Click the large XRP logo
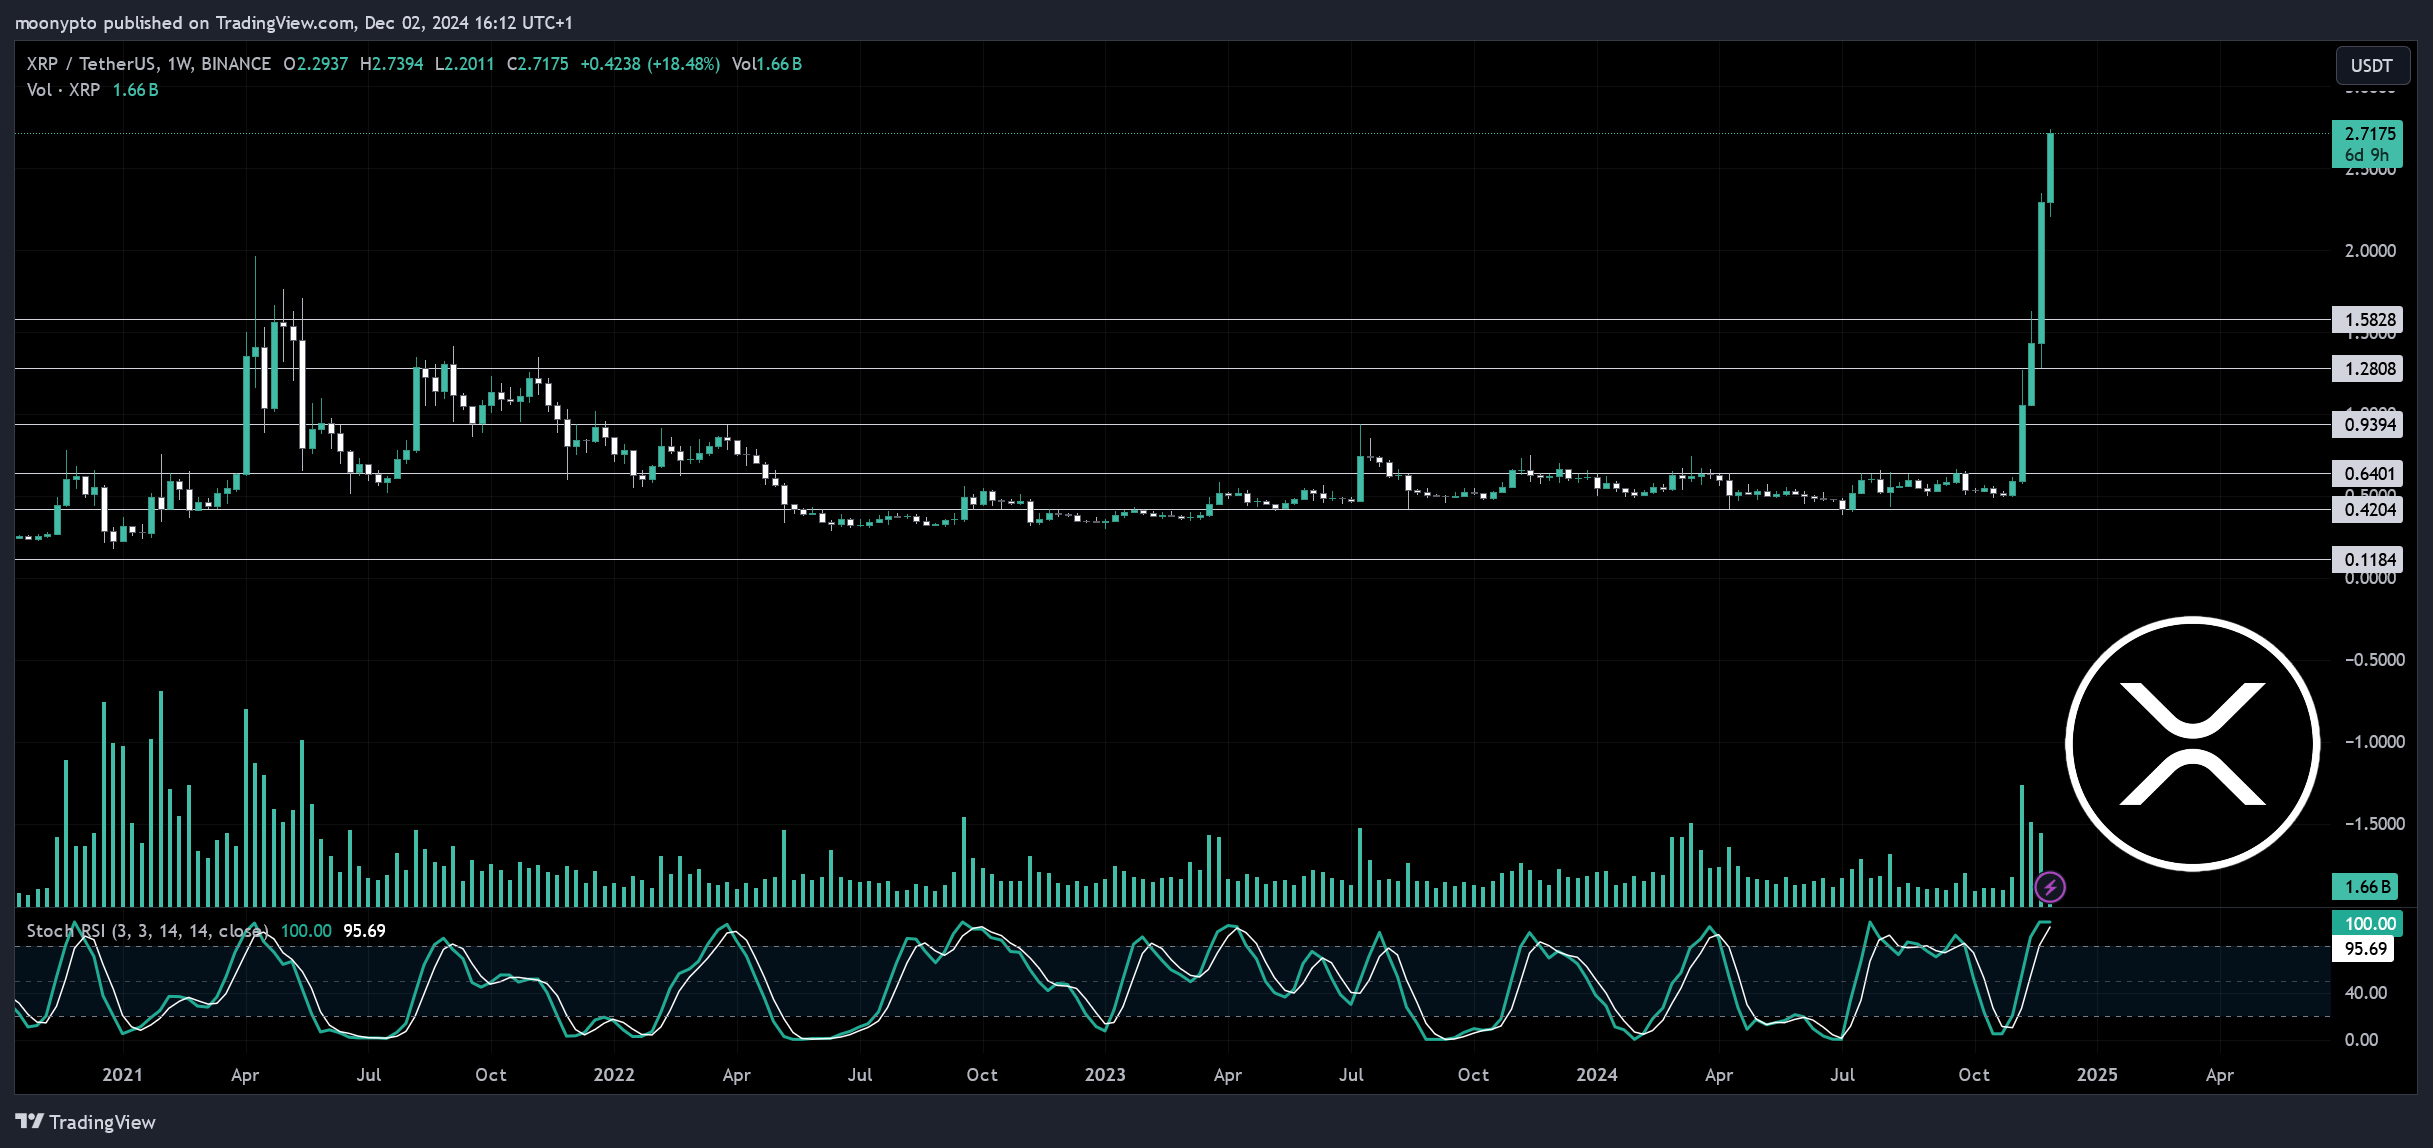 pyautogui.click(x=2192, y=744)
